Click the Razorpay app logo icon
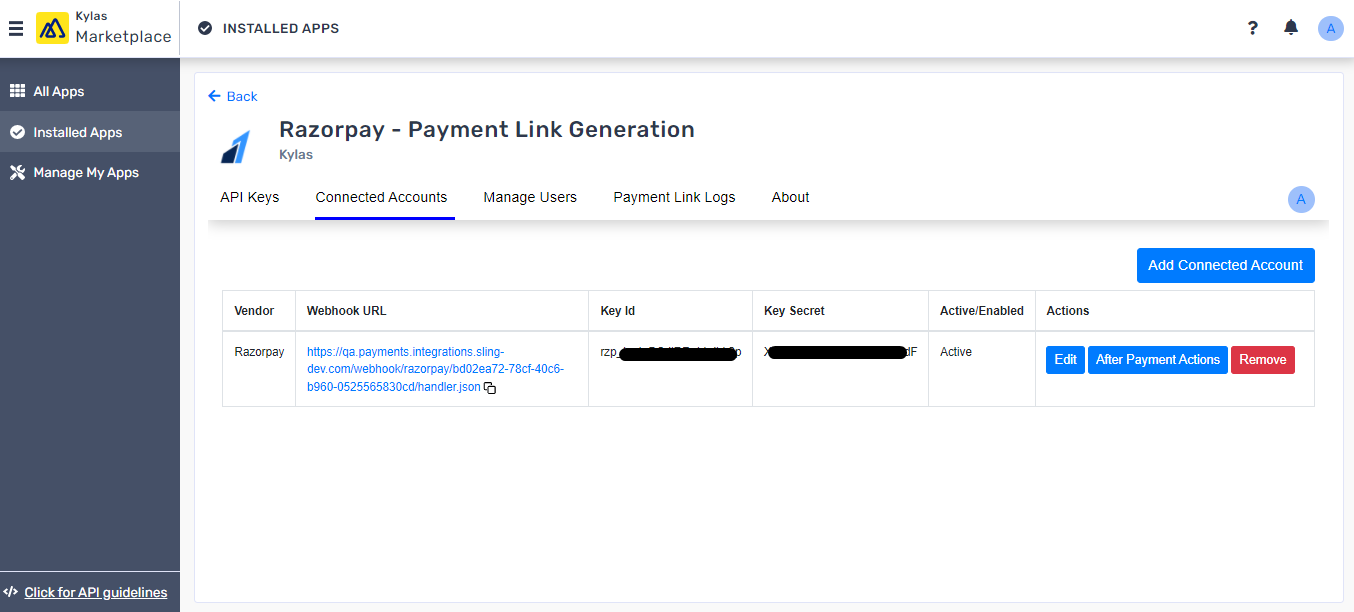Image resolution: width=1354 pixels, height=612 pixels. coord(237,146)
